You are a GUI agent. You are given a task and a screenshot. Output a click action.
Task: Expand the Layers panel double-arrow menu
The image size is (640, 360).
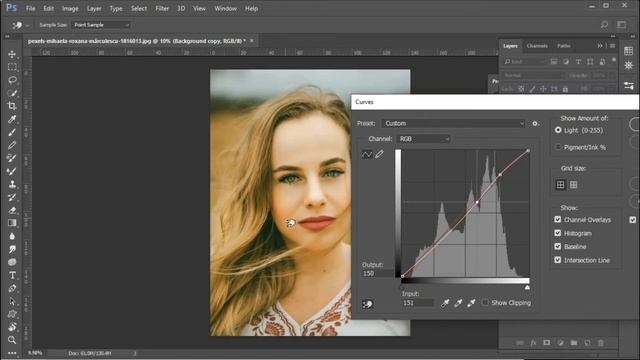coord(600,46)
